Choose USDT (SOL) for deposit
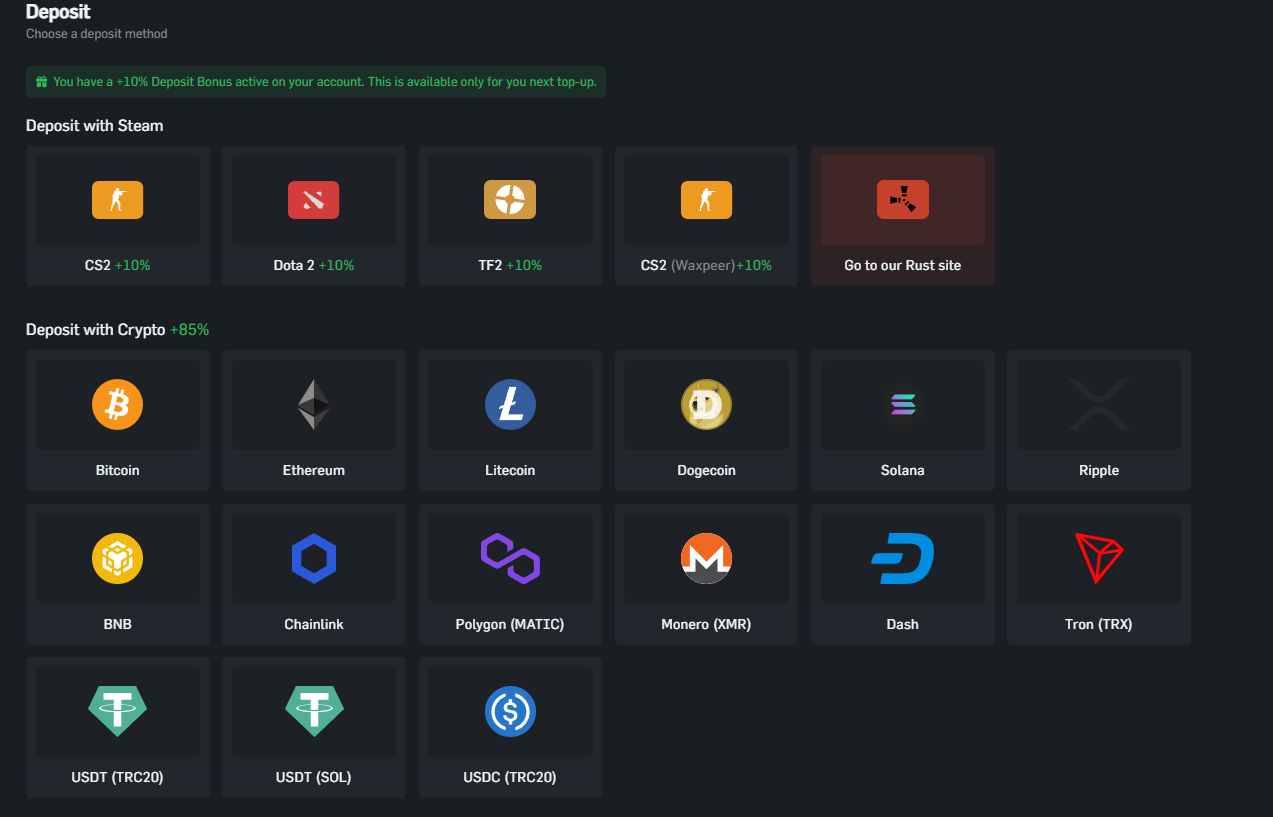This screenshot has width=1273, height=817. (313, 728)
